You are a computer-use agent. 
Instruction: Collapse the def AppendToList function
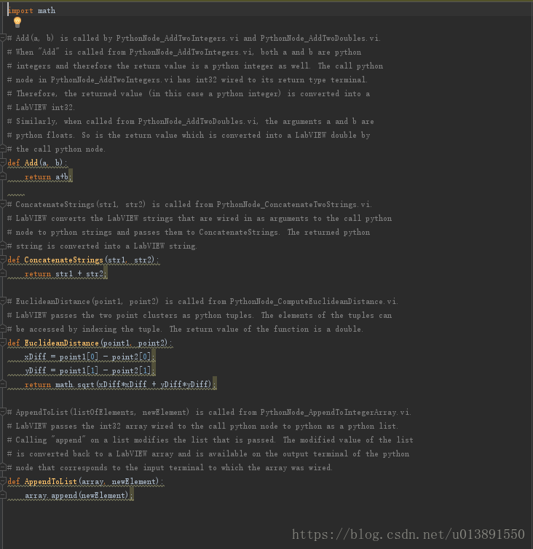click(3, 481)
